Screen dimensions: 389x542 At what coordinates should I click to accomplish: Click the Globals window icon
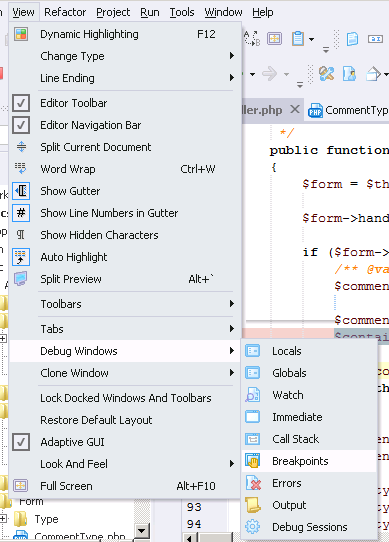[253, 373]
